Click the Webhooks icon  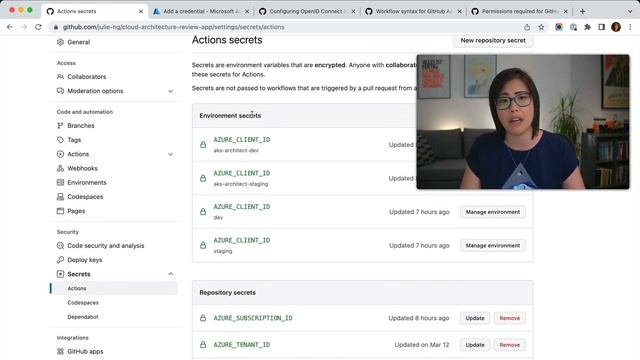(x=60, y=168)
